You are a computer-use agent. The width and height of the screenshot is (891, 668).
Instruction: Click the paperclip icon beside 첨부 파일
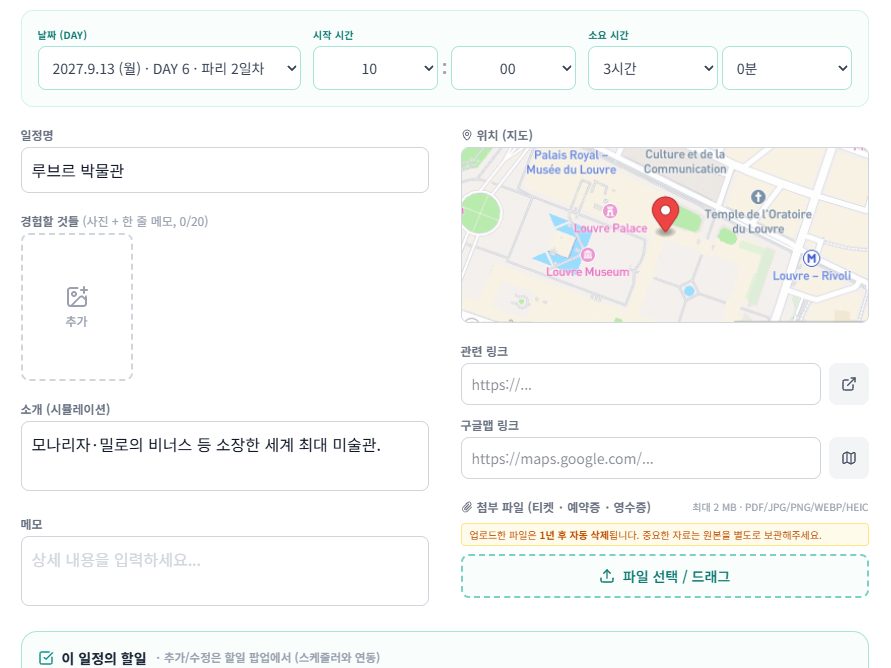pos(467,507)
